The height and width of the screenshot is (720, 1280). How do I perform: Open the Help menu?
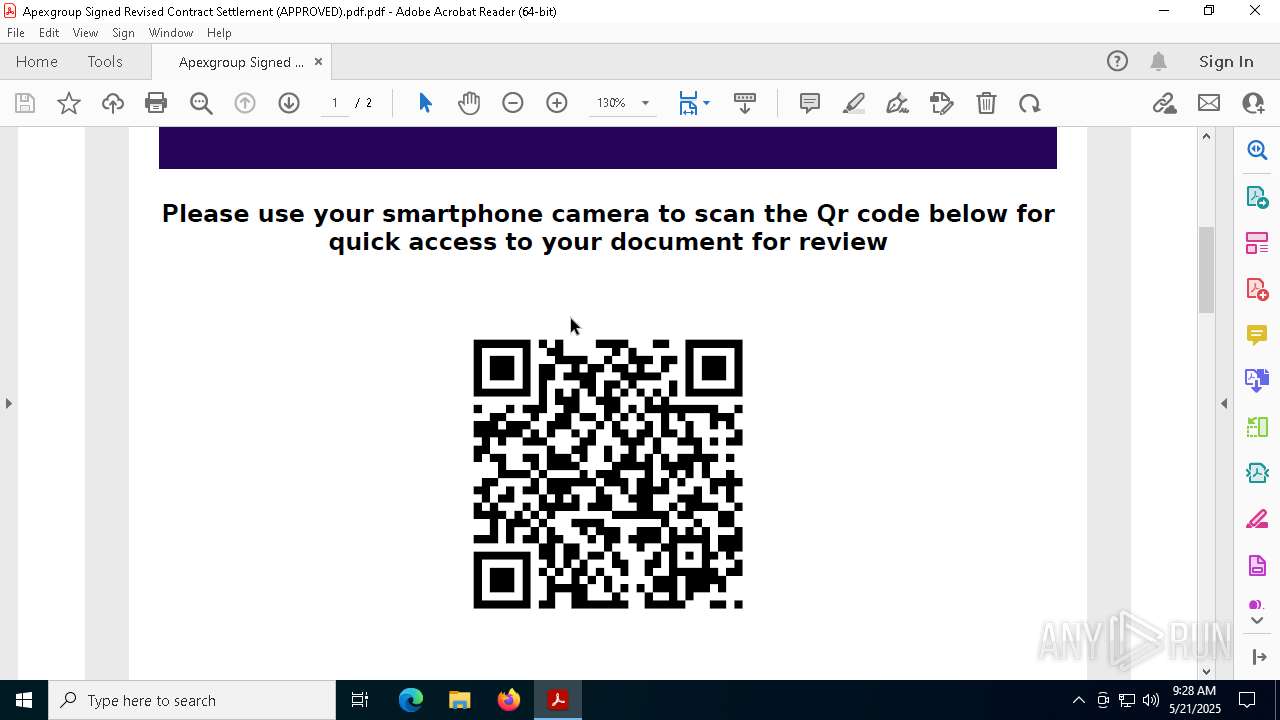(219, 32)
